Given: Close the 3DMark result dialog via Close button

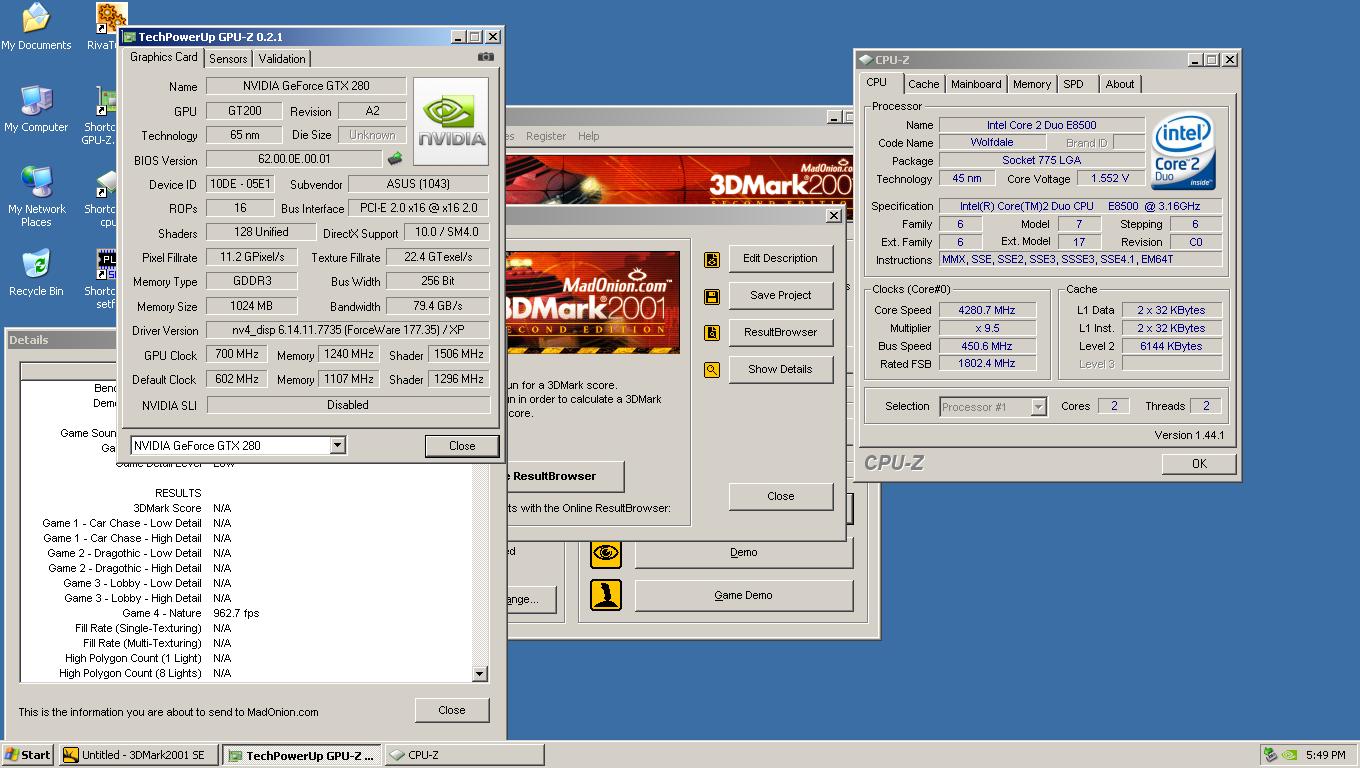Looking at the screenshot, I should (780, 496).
